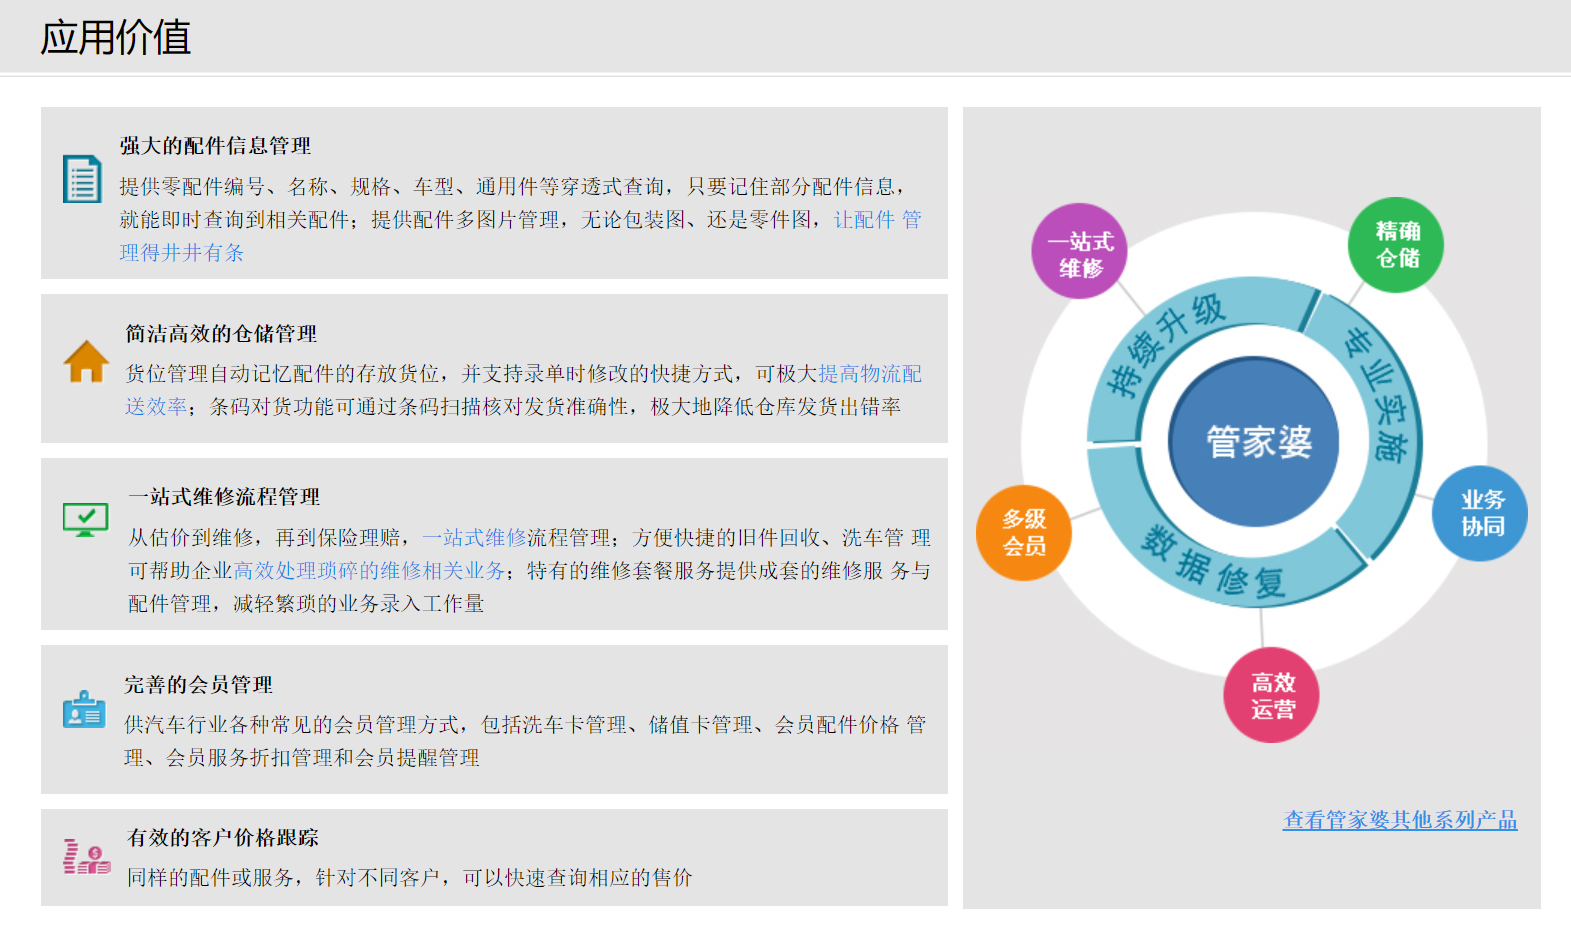The height and width of the screenshot is (947, 1571).
Task: Select the blue 业务协同 circle
Action: (x=1480, y=513)
